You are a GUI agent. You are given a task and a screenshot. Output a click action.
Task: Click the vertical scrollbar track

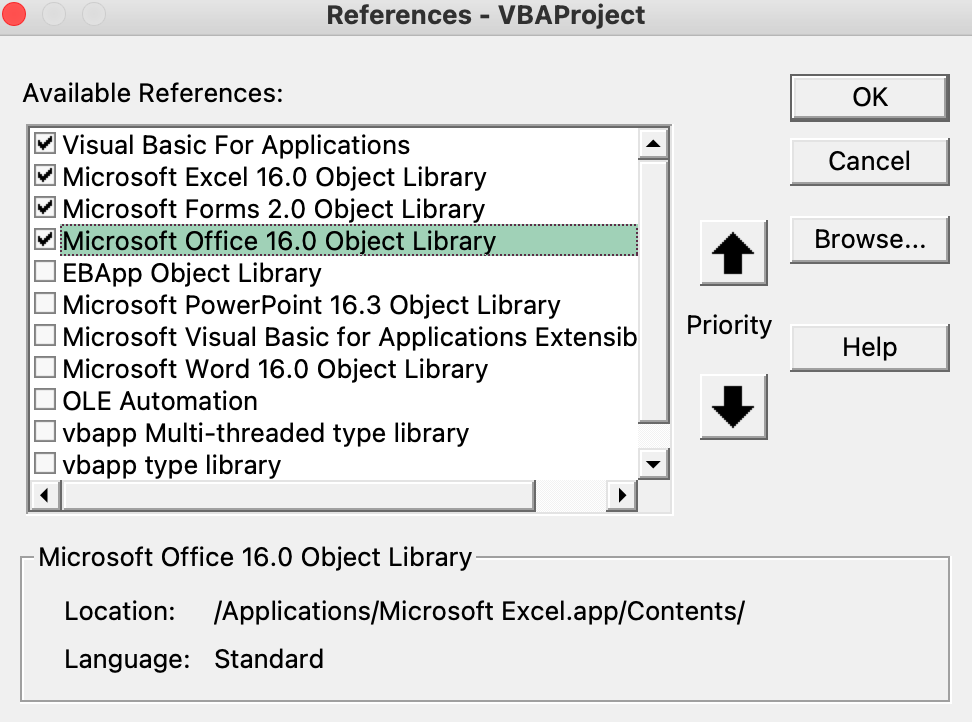[x=653, y=436]
